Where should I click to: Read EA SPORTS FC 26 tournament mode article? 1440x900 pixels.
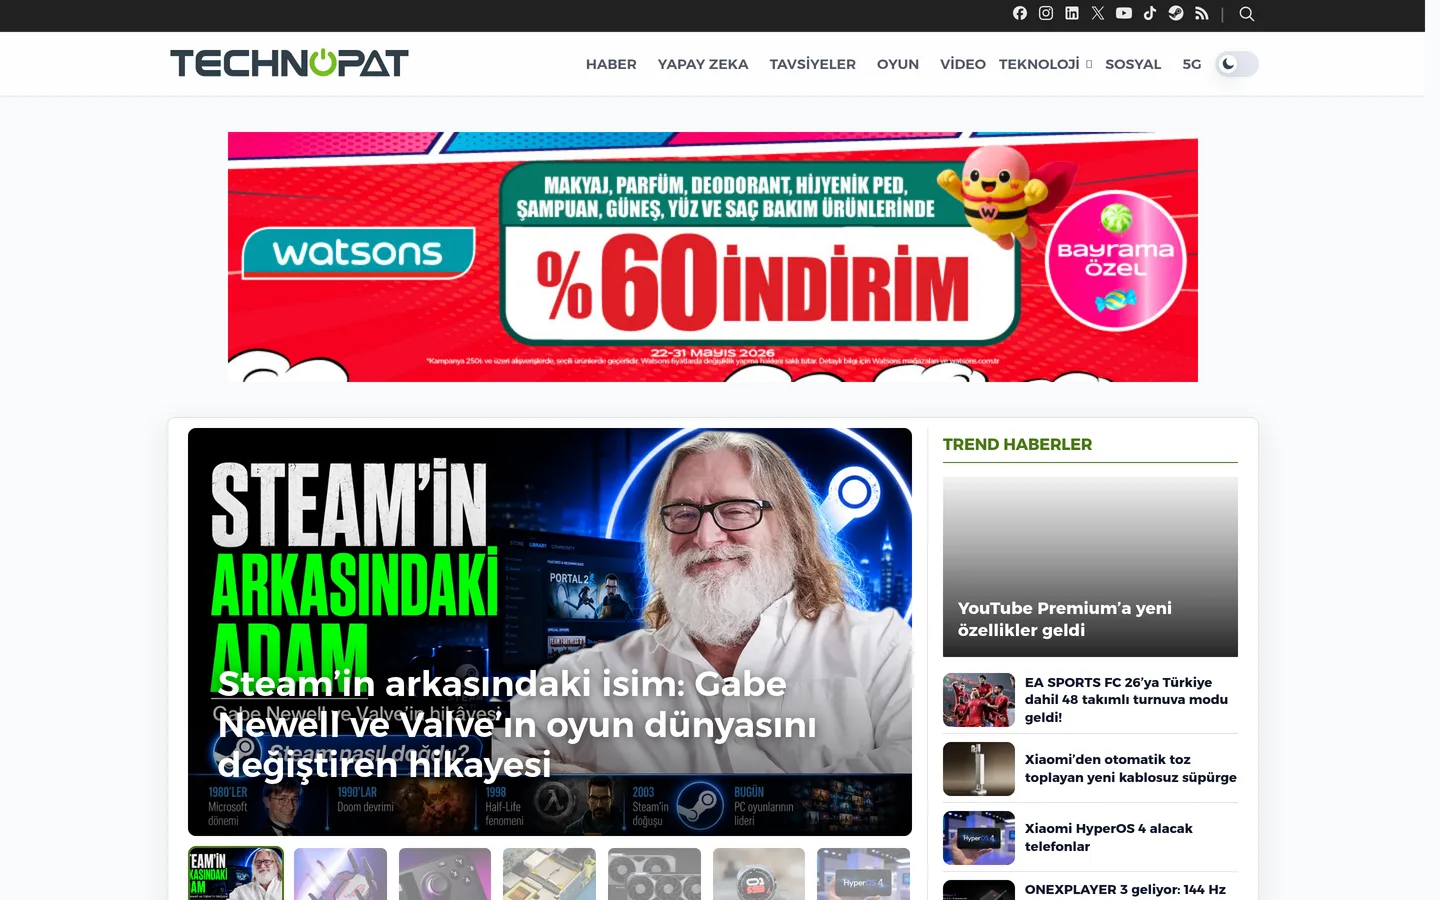coord(1127,700)
